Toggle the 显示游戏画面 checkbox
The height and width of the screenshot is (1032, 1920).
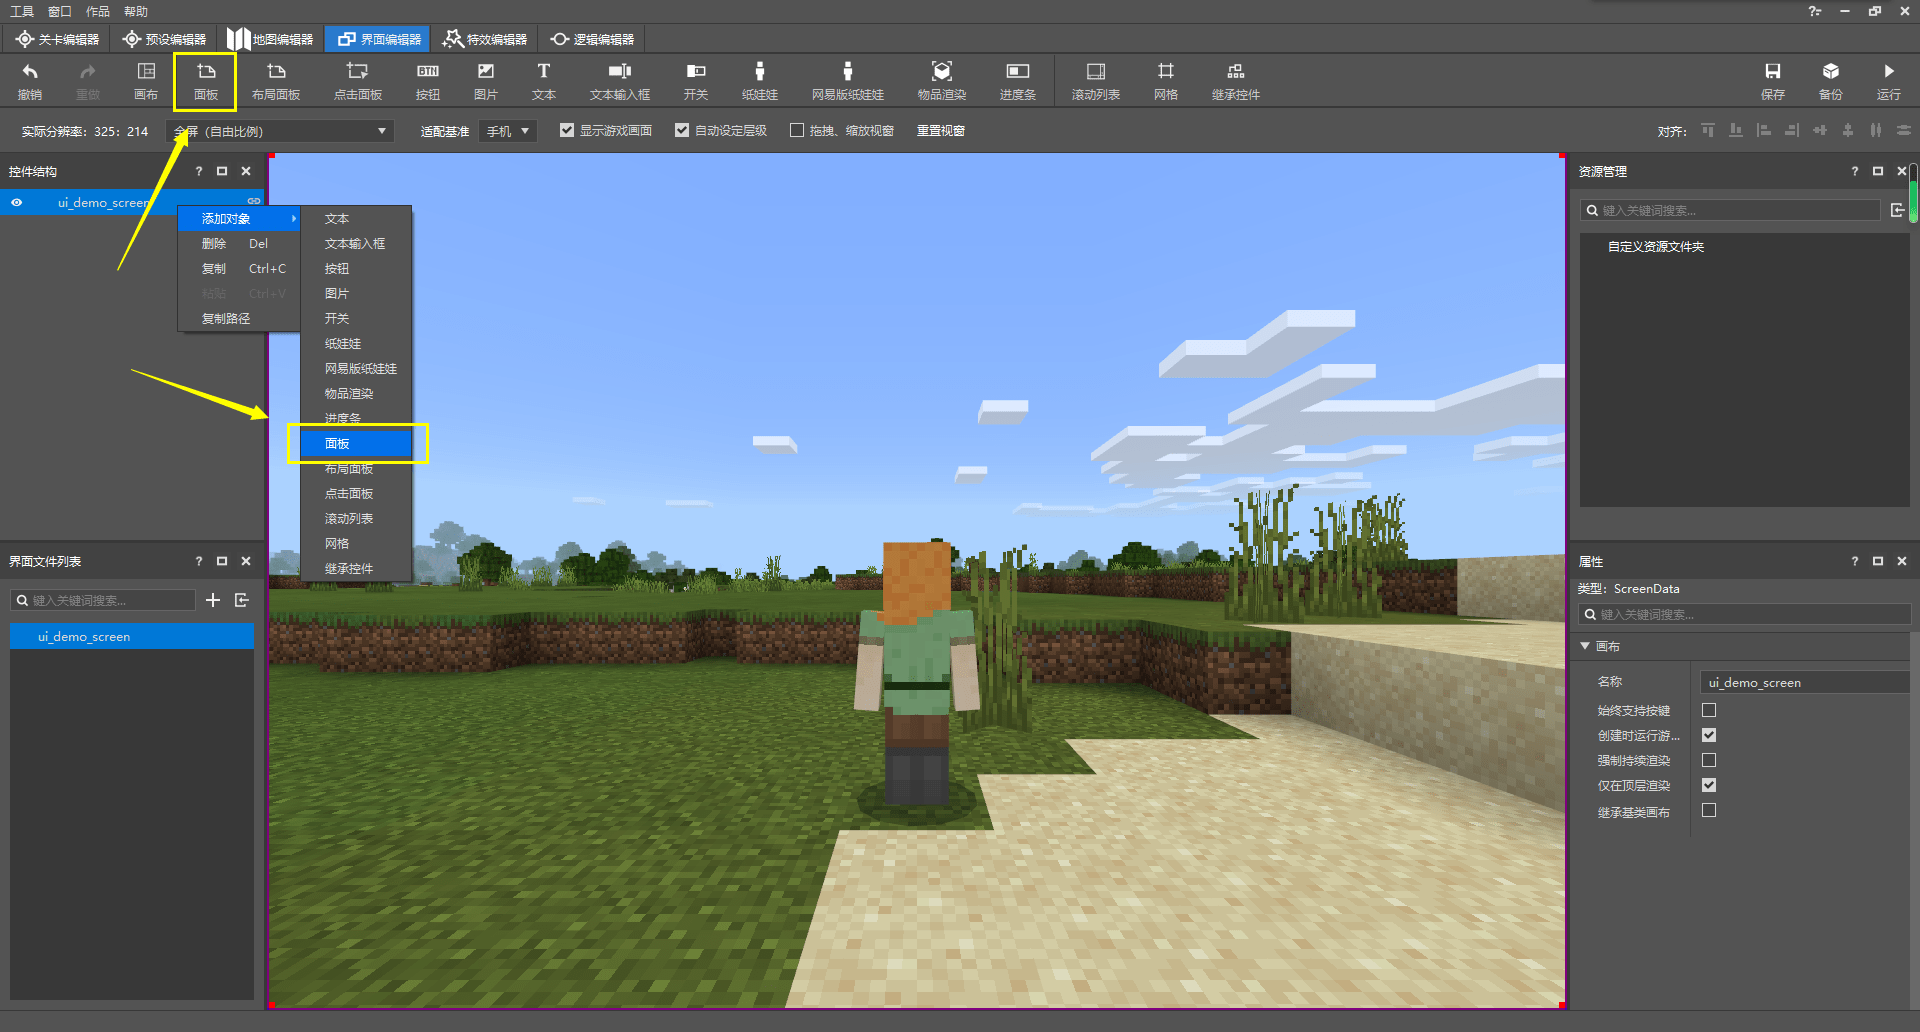[x=567, y=131]
